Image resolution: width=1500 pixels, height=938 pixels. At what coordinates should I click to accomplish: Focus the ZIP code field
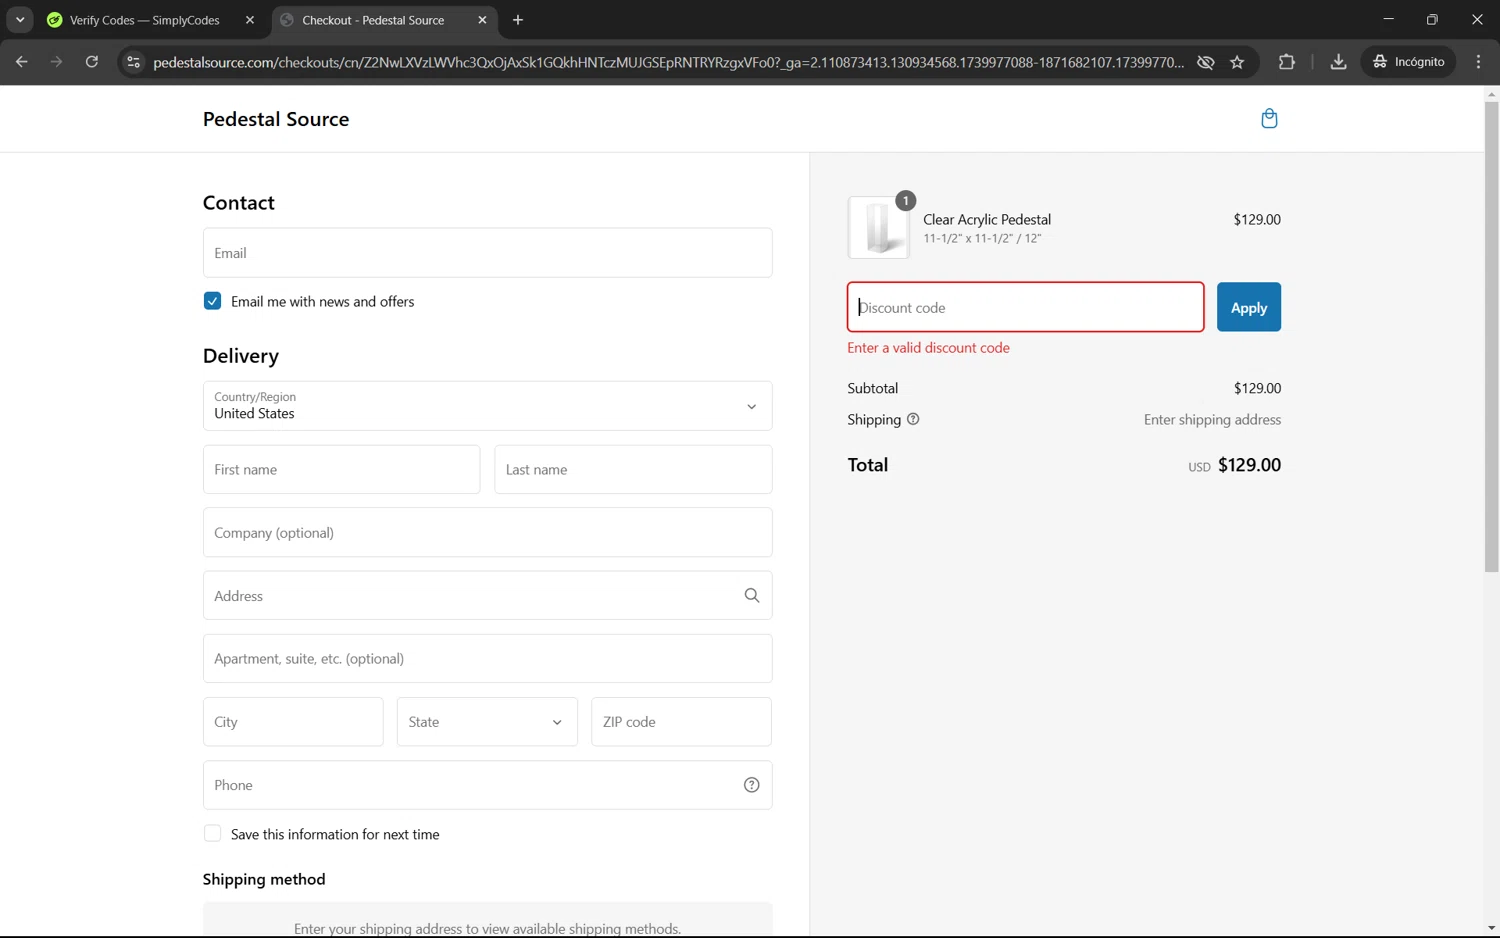click(x=681, y=722)
